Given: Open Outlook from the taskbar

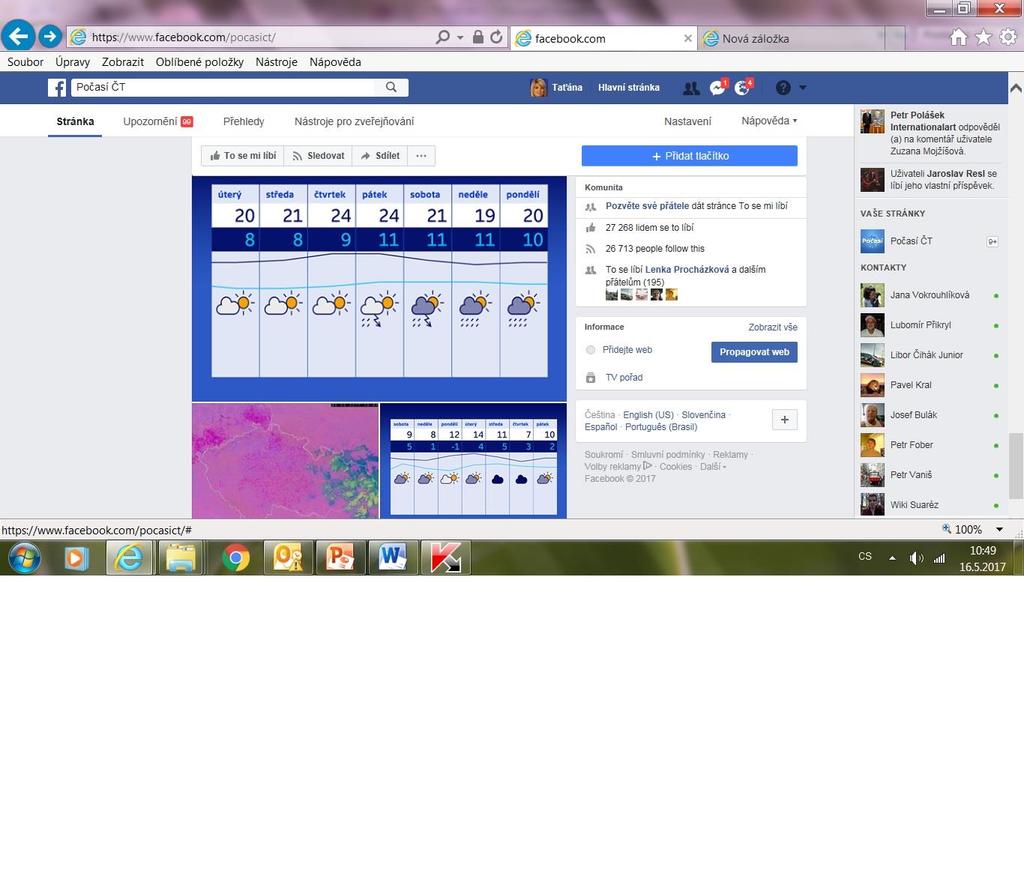Looking at the screenshot, I should 287,558.
